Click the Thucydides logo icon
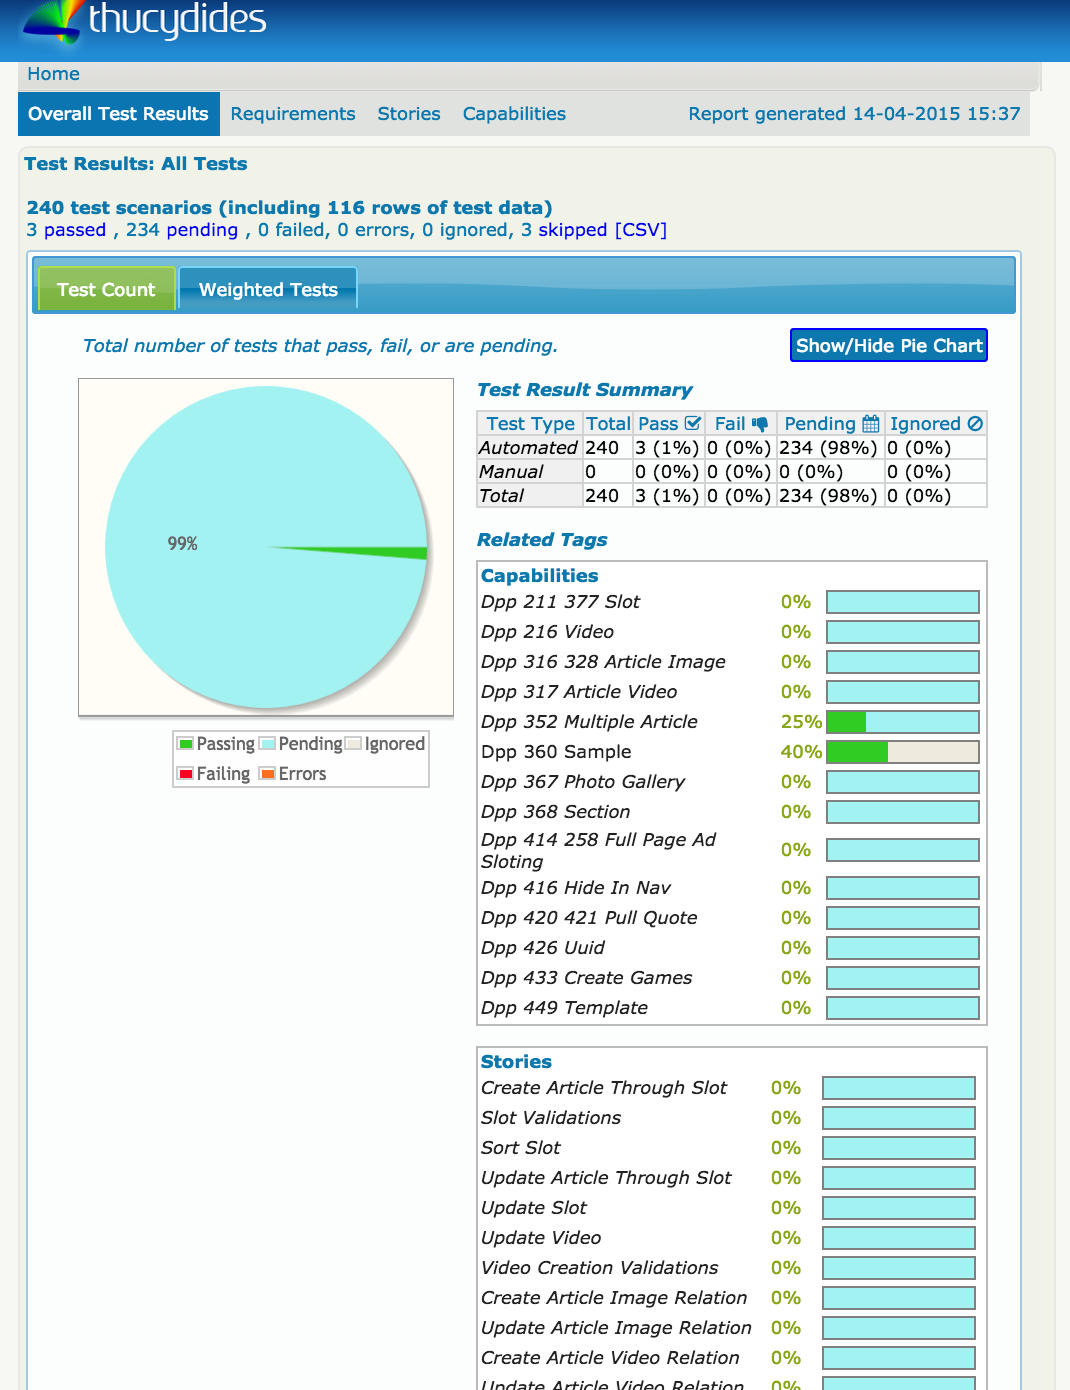This screenshot has width=1070, height=1390. 52,20
